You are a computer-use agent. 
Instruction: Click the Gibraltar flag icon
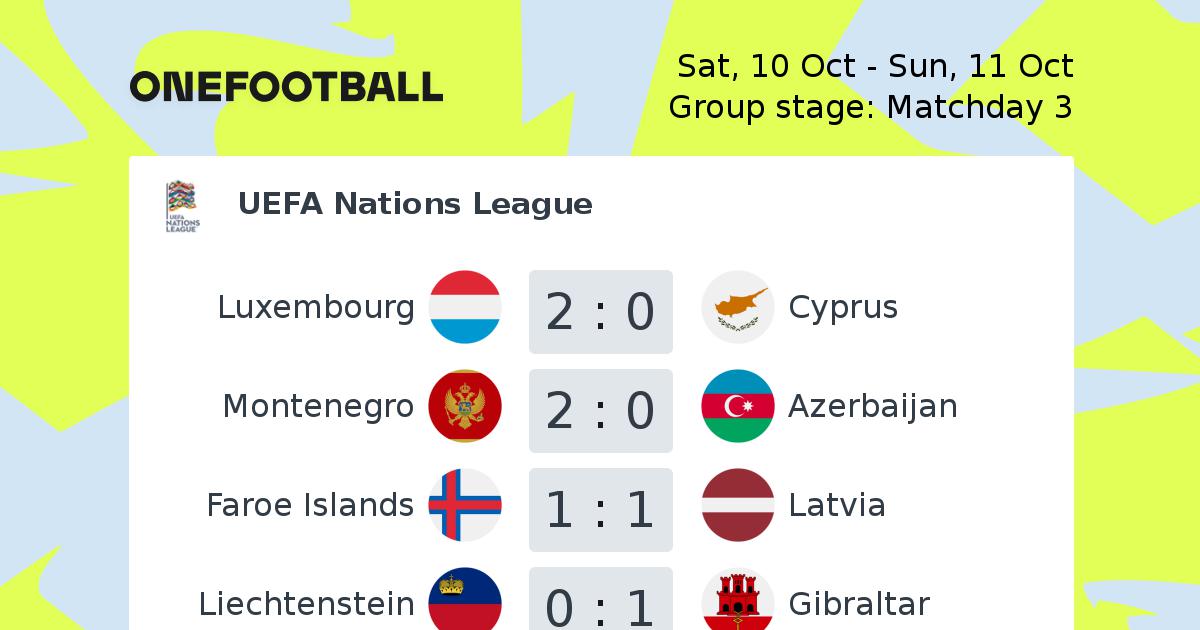click(738, 599)
